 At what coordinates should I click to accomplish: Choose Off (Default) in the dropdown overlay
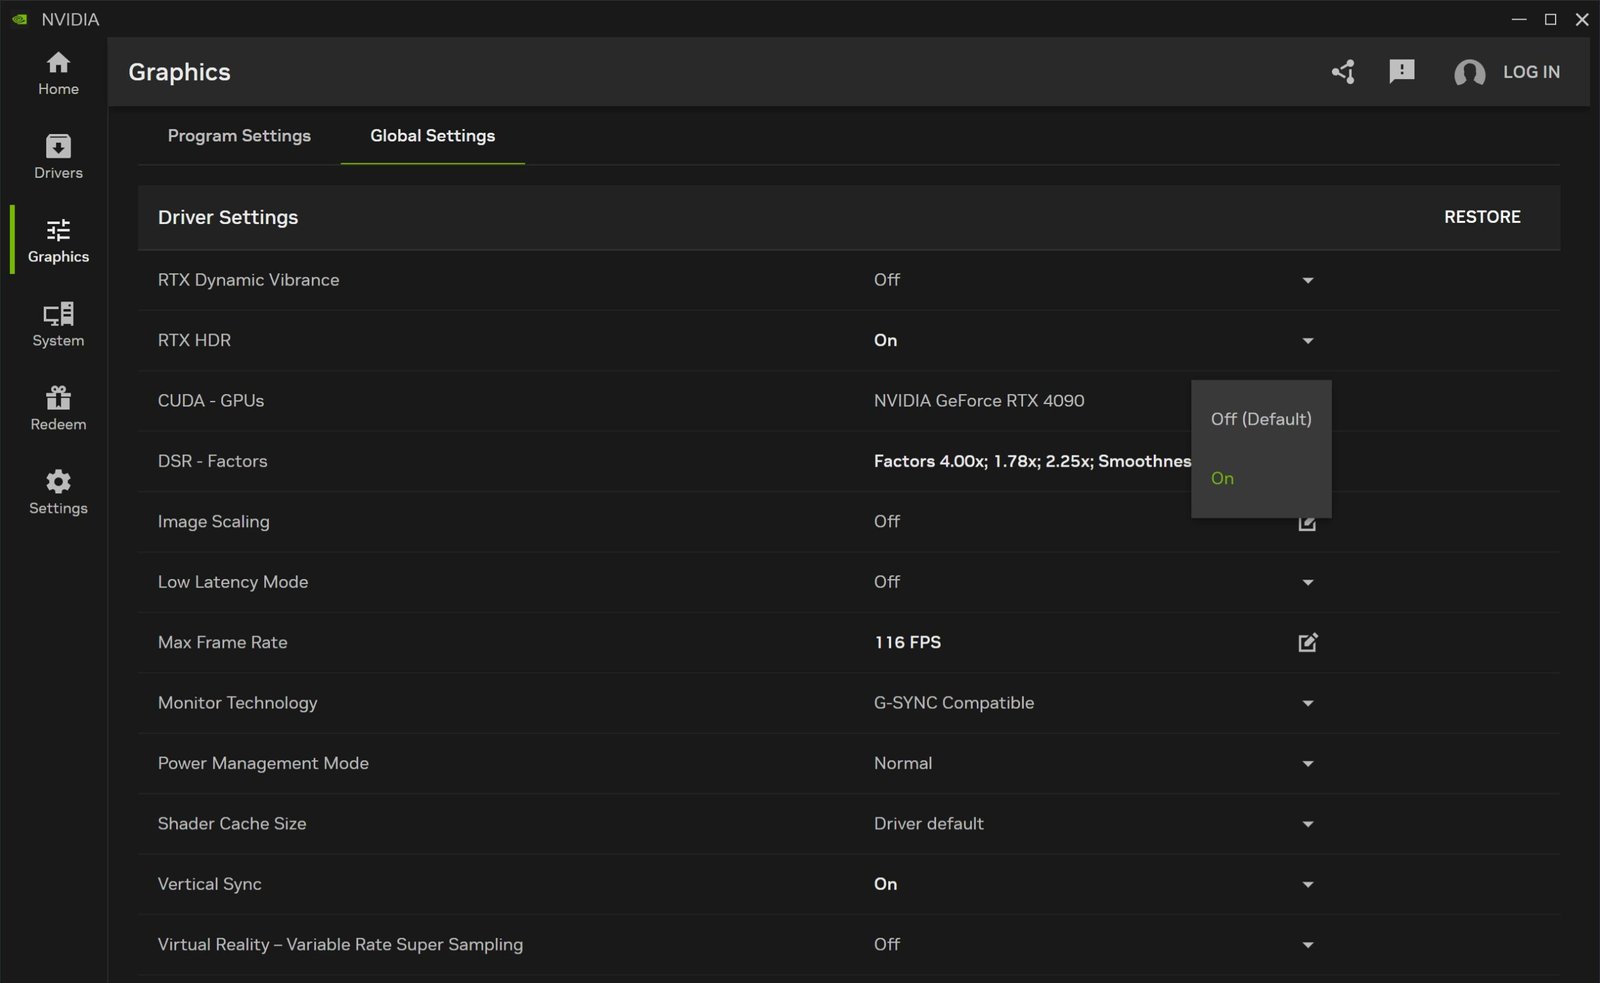pyautogui.click(x=1261, y=419)
